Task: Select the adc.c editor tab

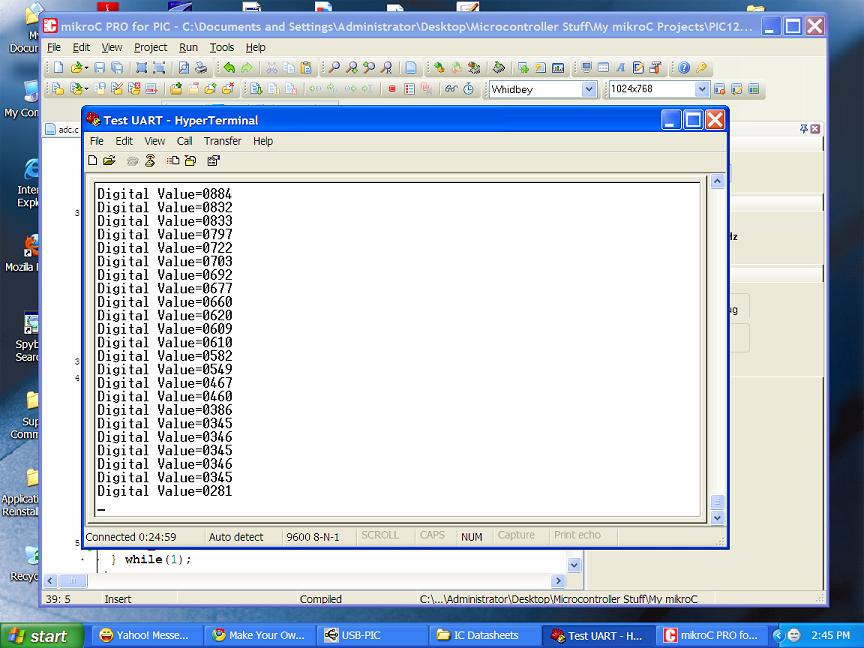Action: tap(62, 129)
